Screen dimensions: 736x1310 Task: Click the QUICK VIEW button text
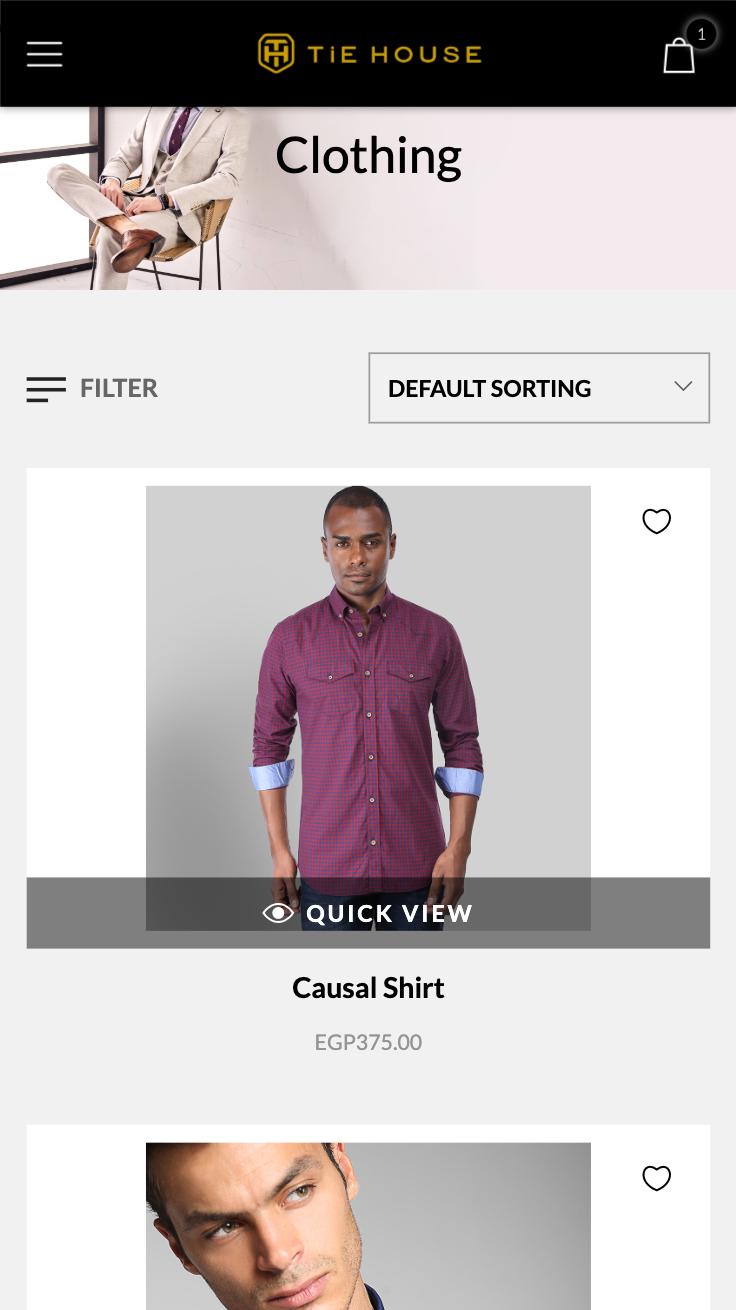tap(390, 913)
